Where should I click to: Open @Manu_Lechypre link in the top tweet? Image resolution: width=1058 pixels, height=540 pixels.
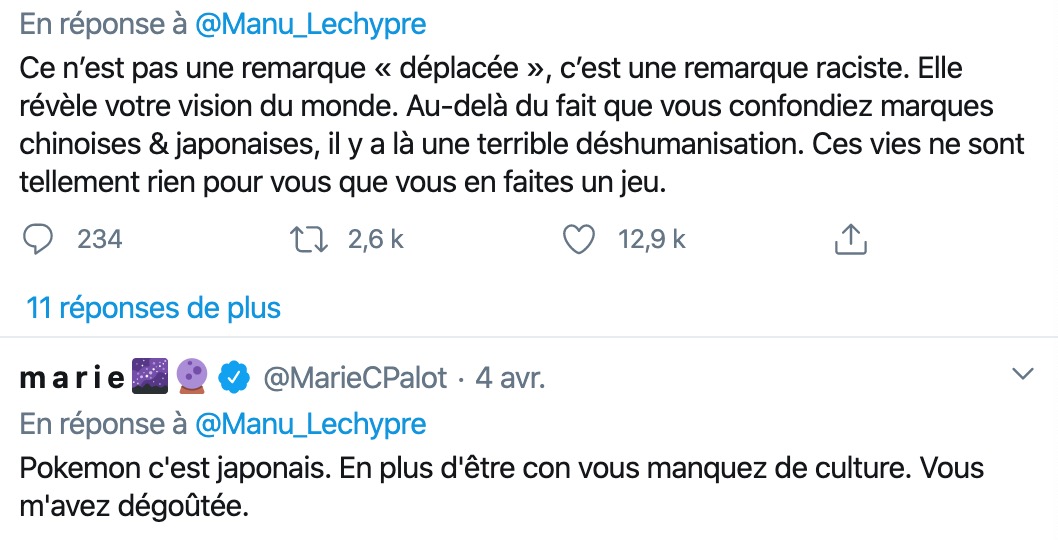[x=310, y=22]
